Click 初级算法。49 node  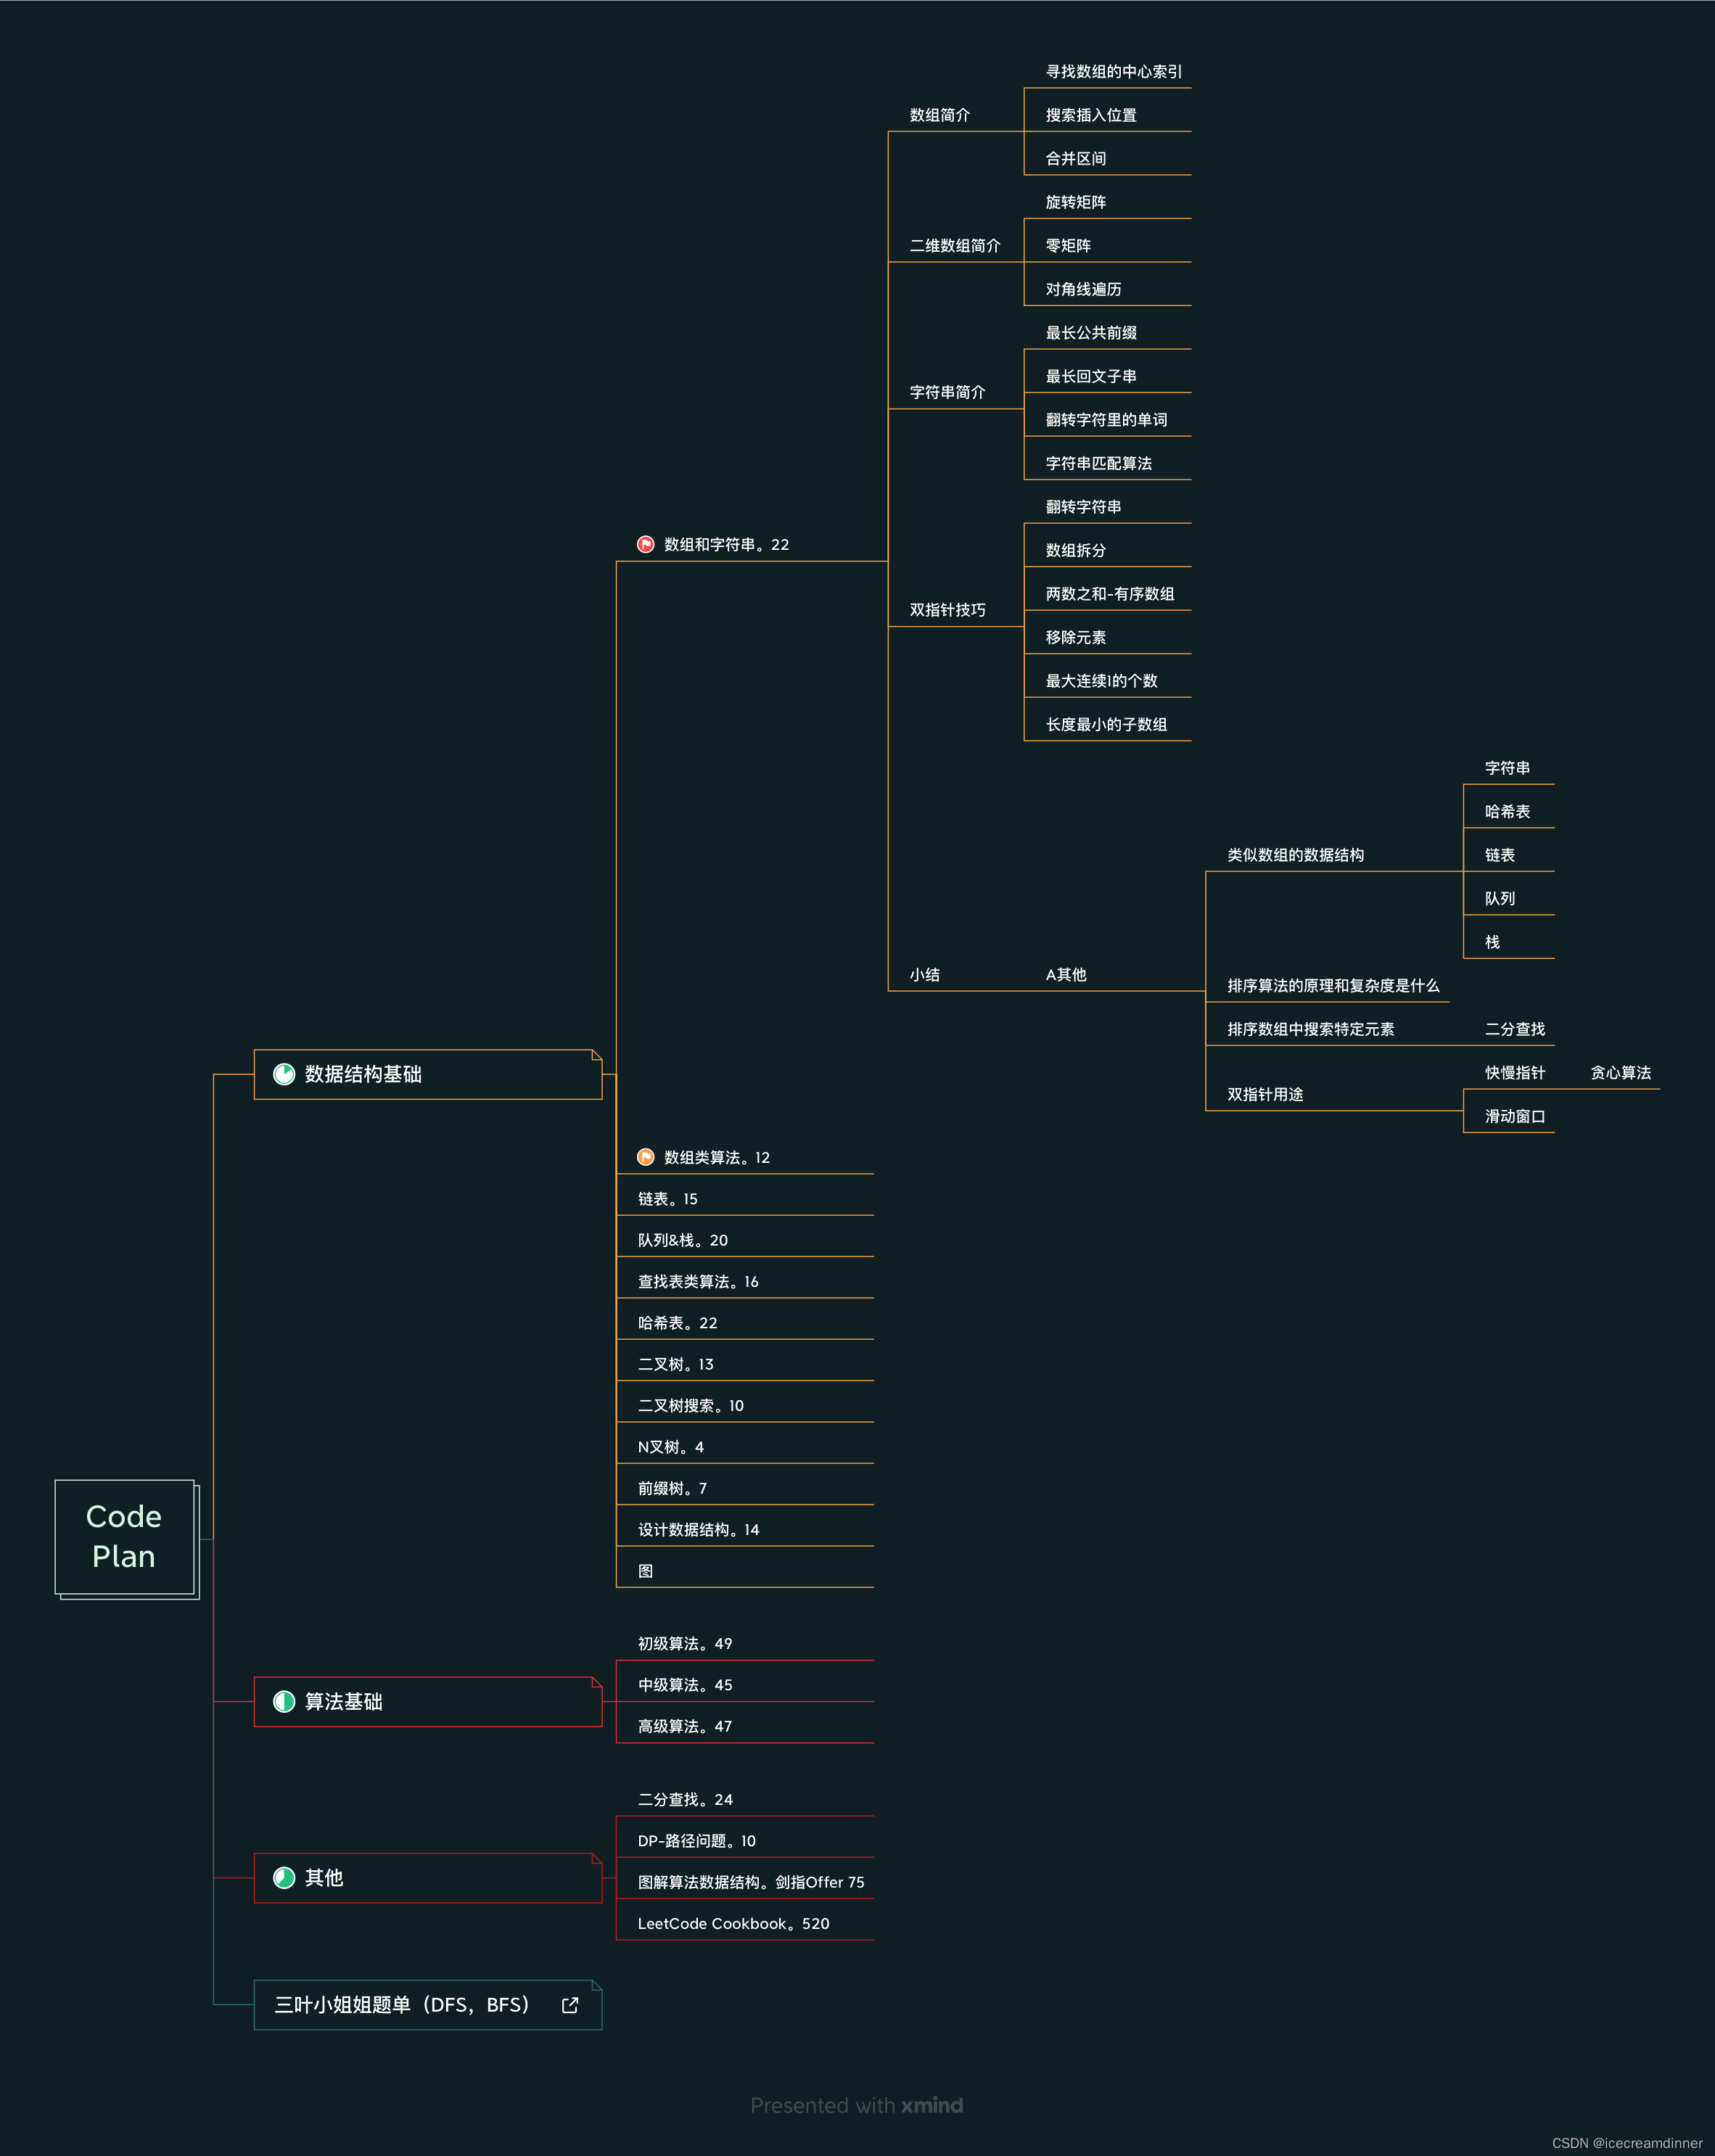point(684,1643)
